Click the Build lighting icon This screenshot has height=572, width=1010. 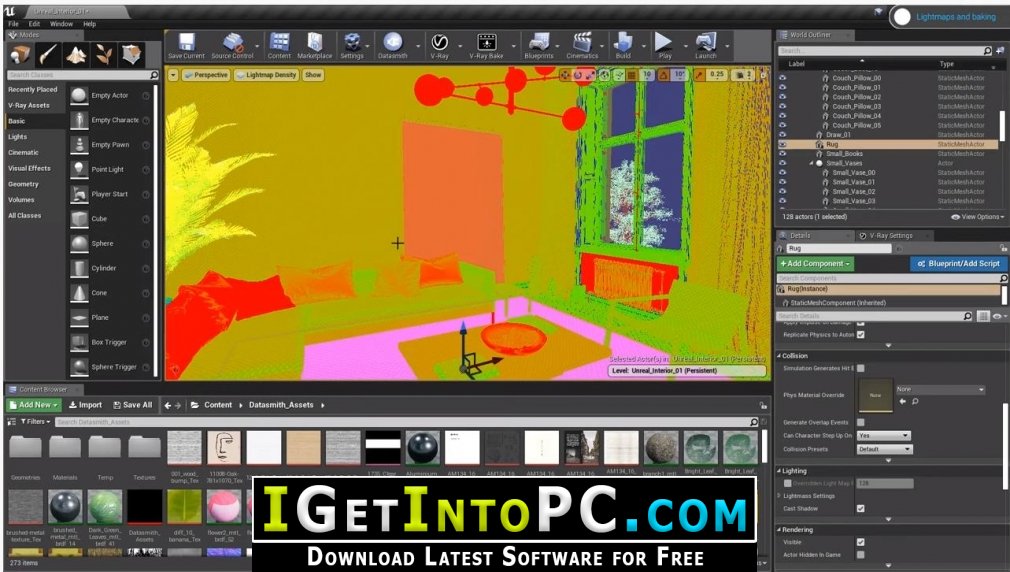[x=623, y=46]
